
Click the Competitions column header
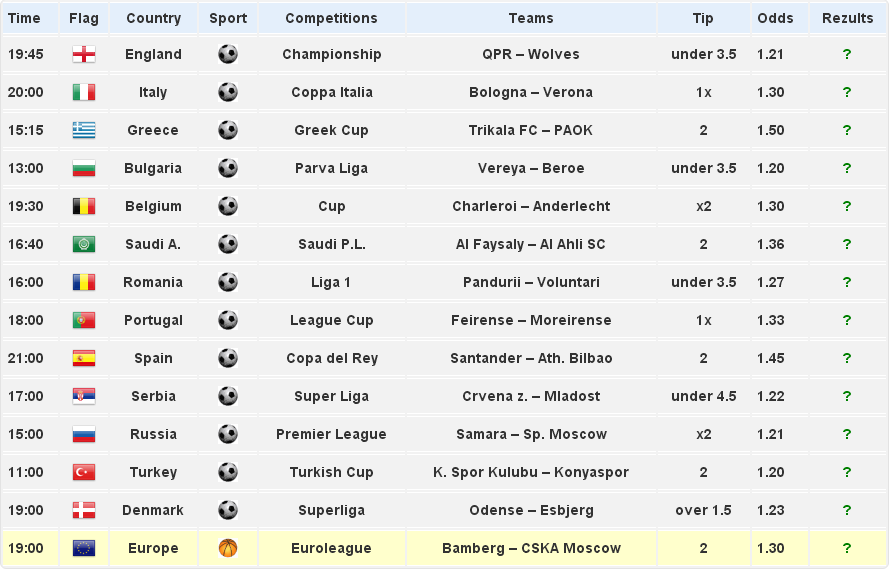pyautogui.click(x=331, y=18)
